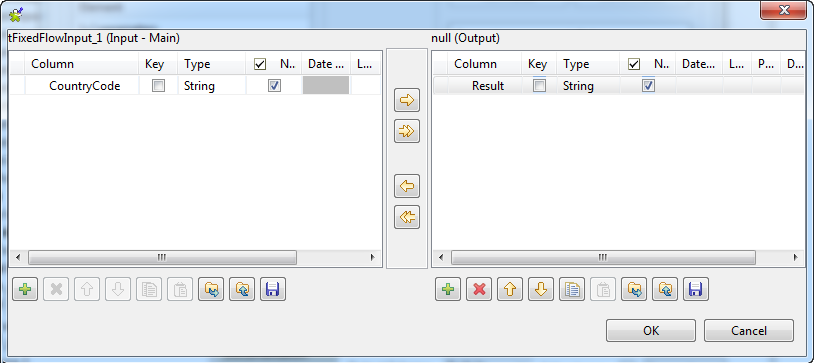Image resolution: width=814 pixels, height=363 pixels.
Task: Open the Type cell String for CountryCode
Action: point(212,86)
